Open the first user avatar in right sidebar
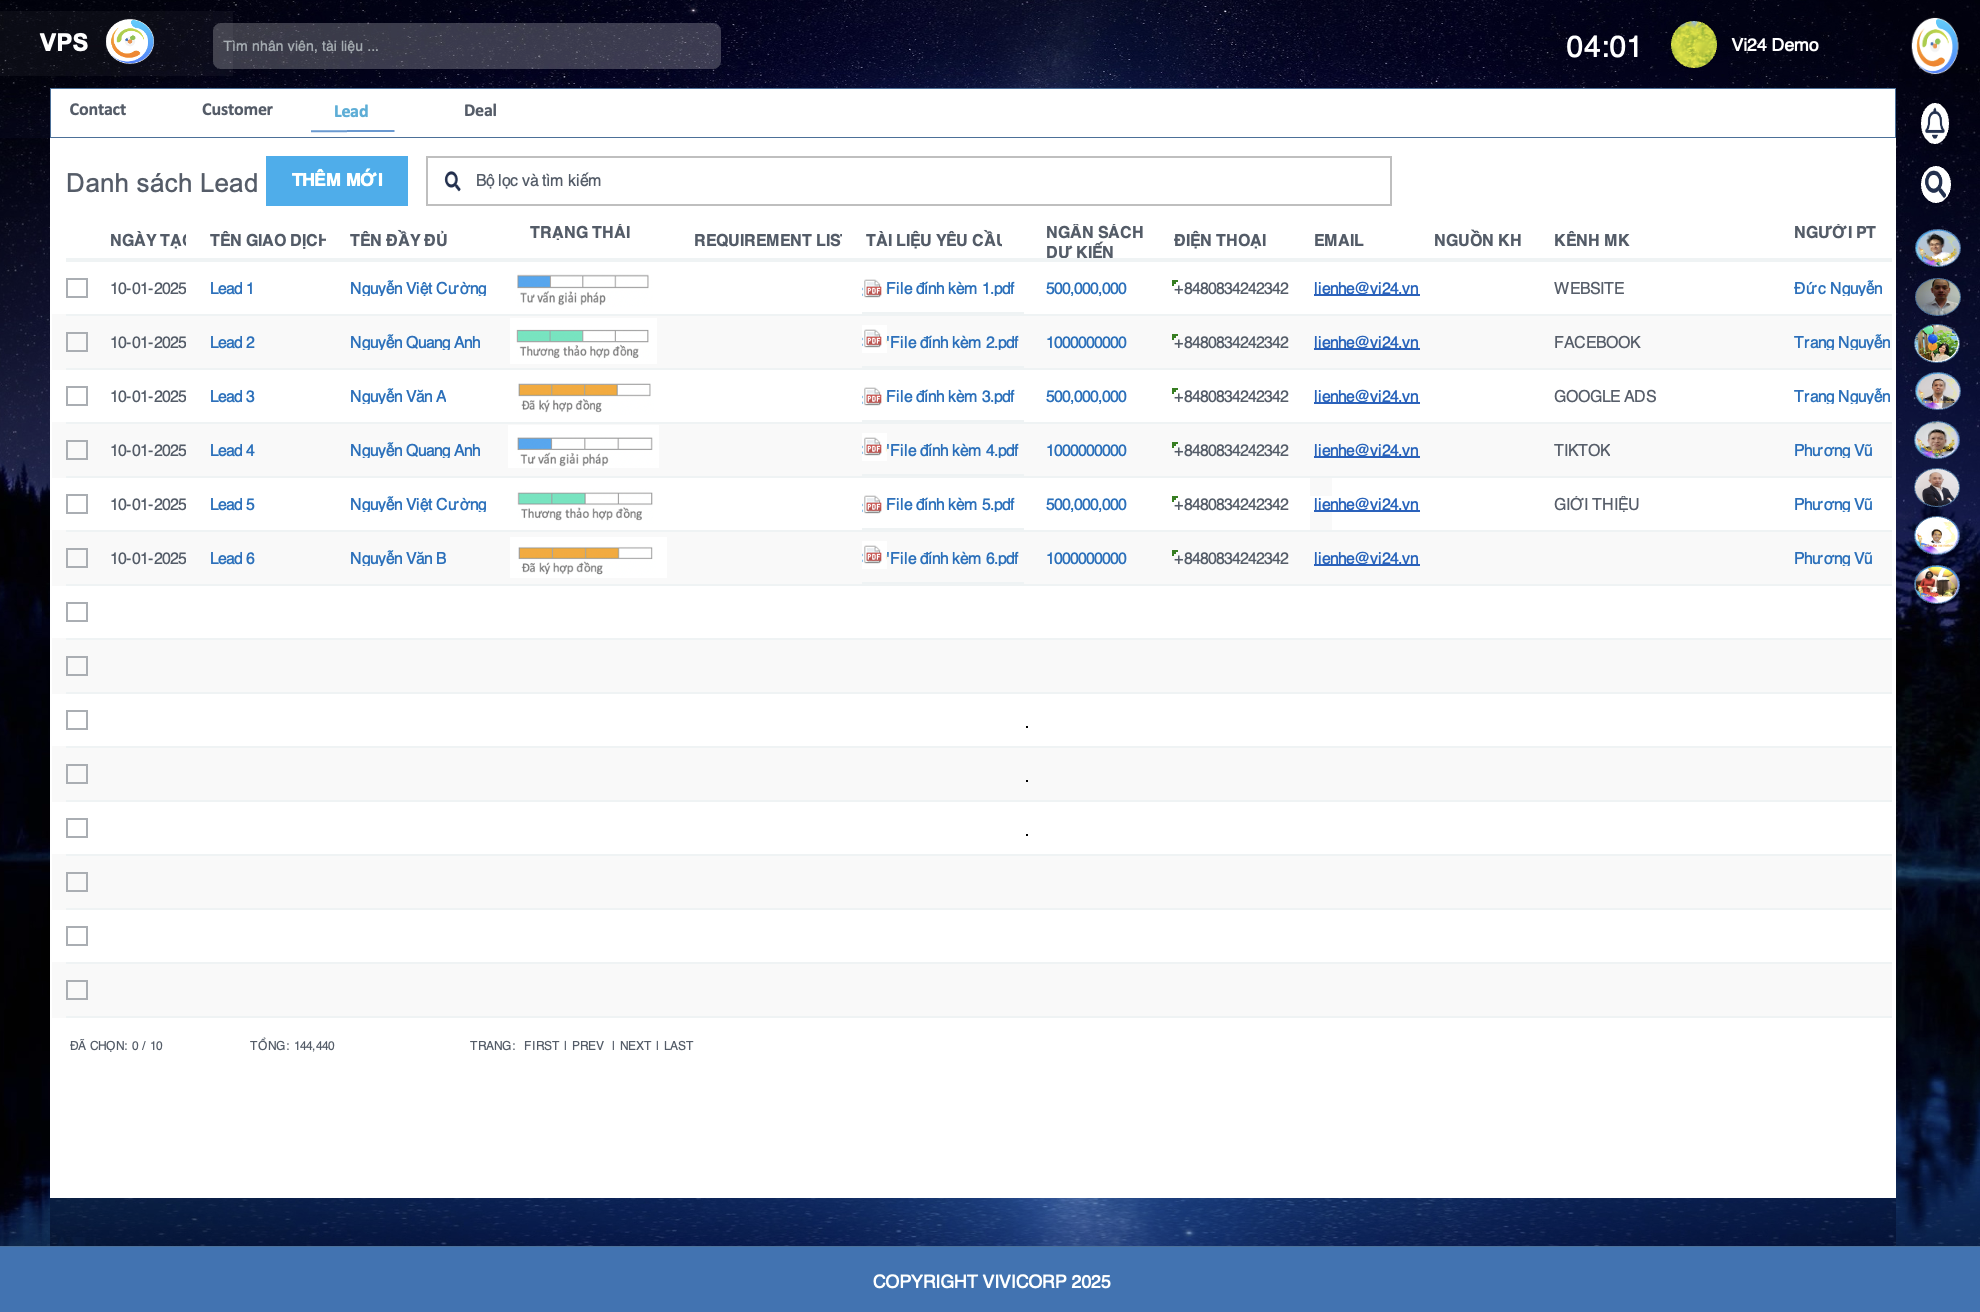Image resolution: width=1980 pixels, height=1312 pixels. tap(1937, 248)
